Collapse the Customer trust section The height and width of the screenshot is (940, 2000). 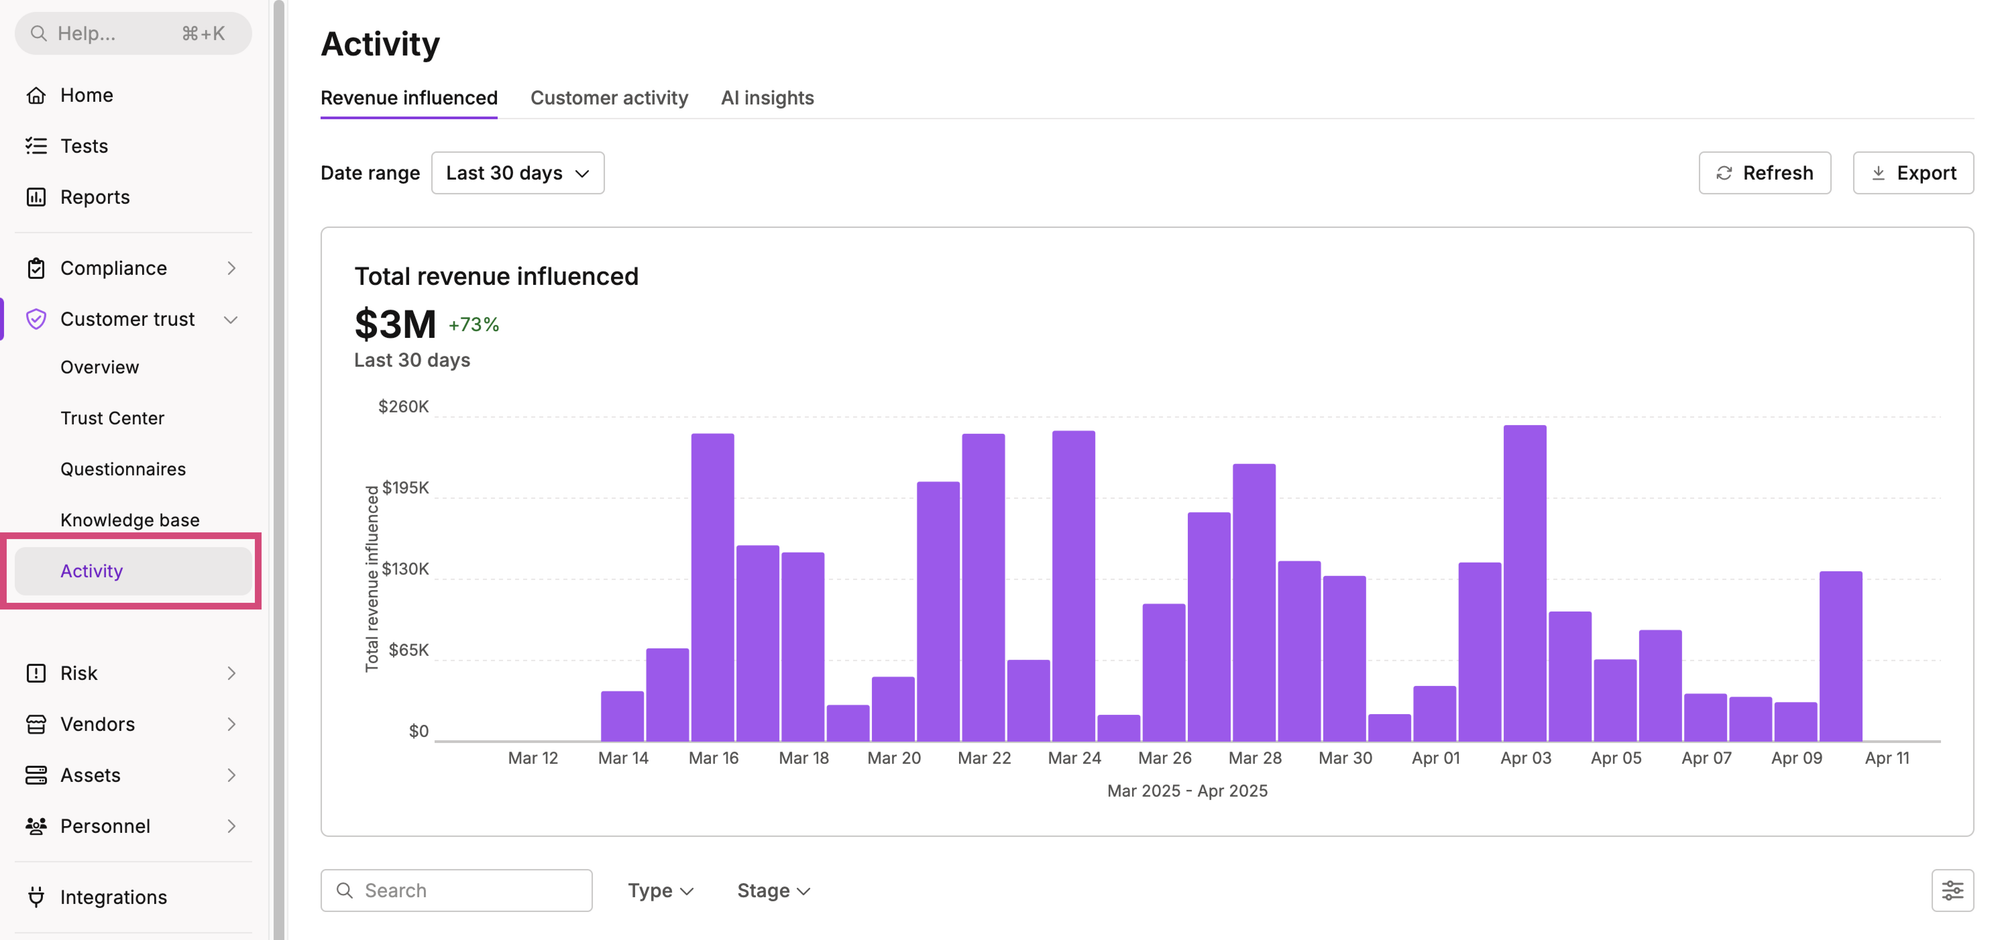tap(231, 319)
